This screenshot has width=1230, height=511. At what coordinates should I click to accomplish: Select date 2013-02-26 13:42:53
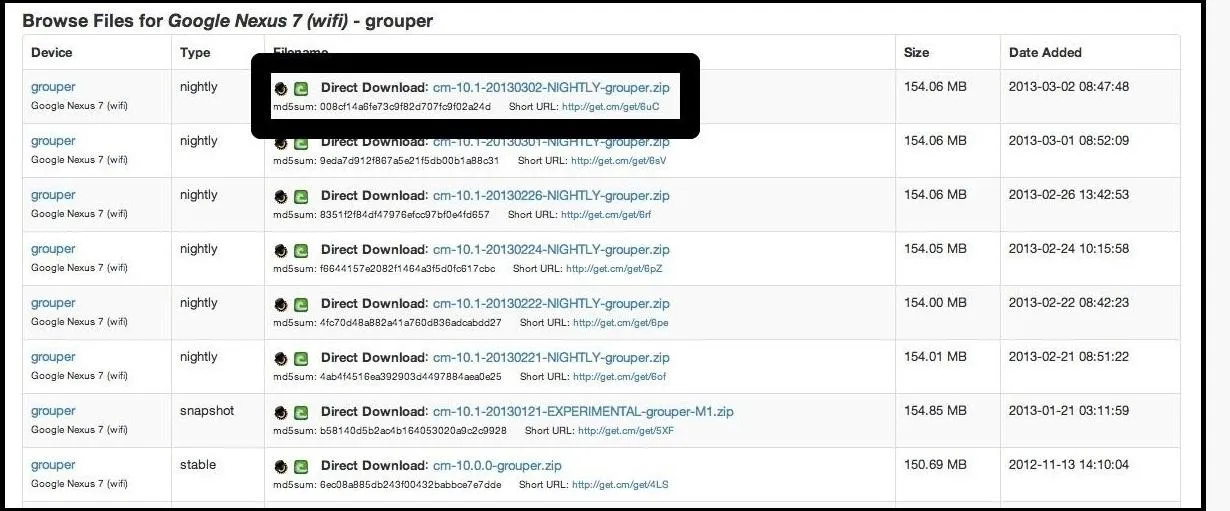point(1069,195)
